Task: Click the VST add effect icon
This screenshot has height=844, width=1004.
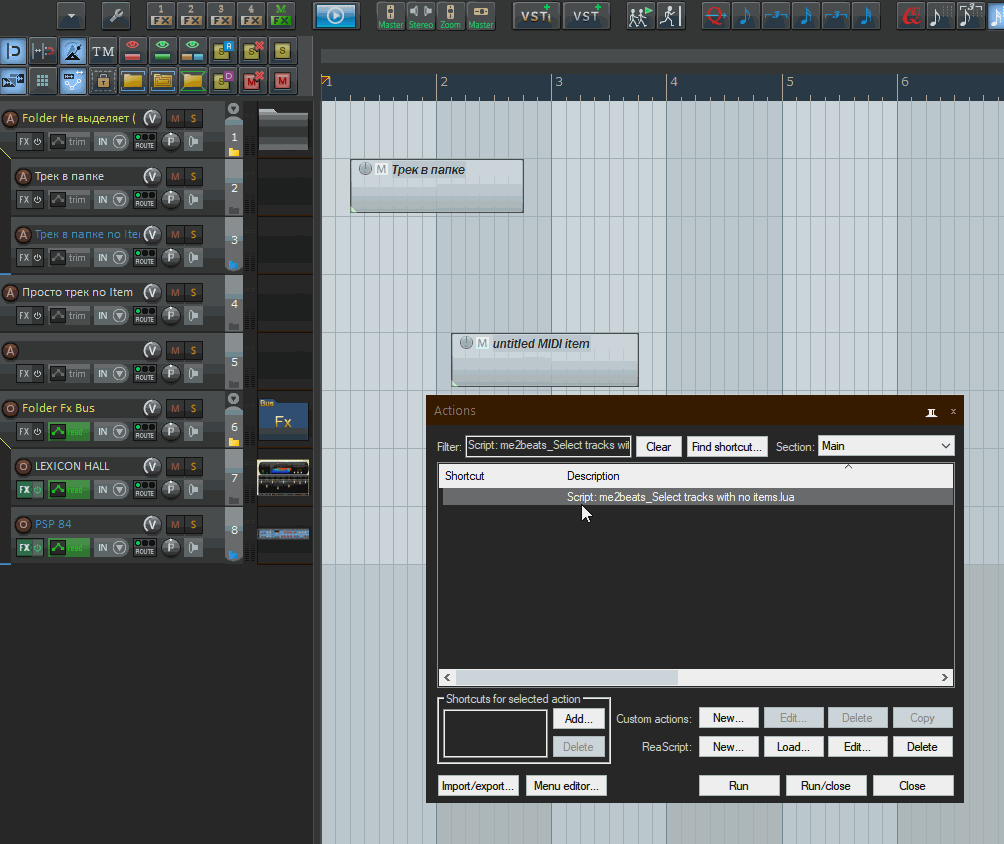Action: coord(586,16)
